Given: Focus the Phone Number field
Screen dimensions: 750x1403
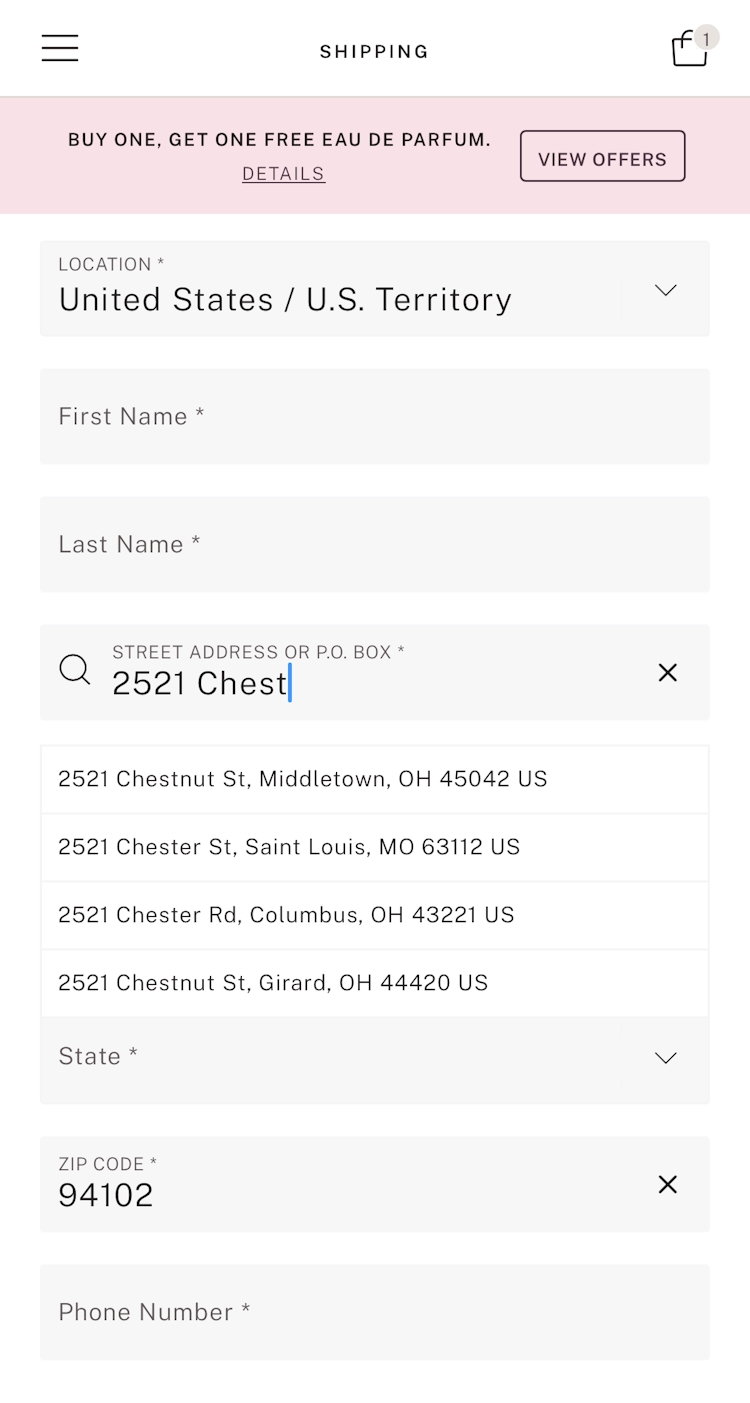Looking at the screenshot, I should [375, 1313].
